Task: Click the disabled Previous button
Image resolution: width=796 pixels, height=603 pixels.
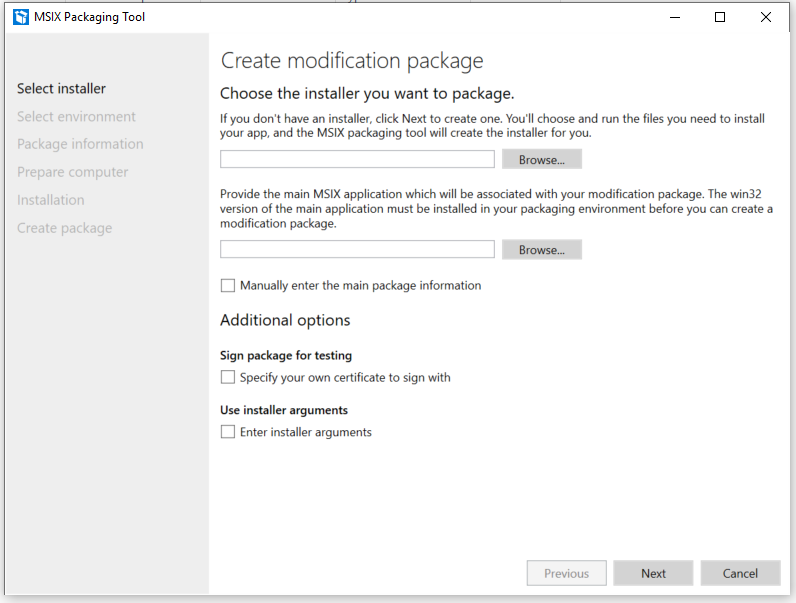Action: point(567,573)
